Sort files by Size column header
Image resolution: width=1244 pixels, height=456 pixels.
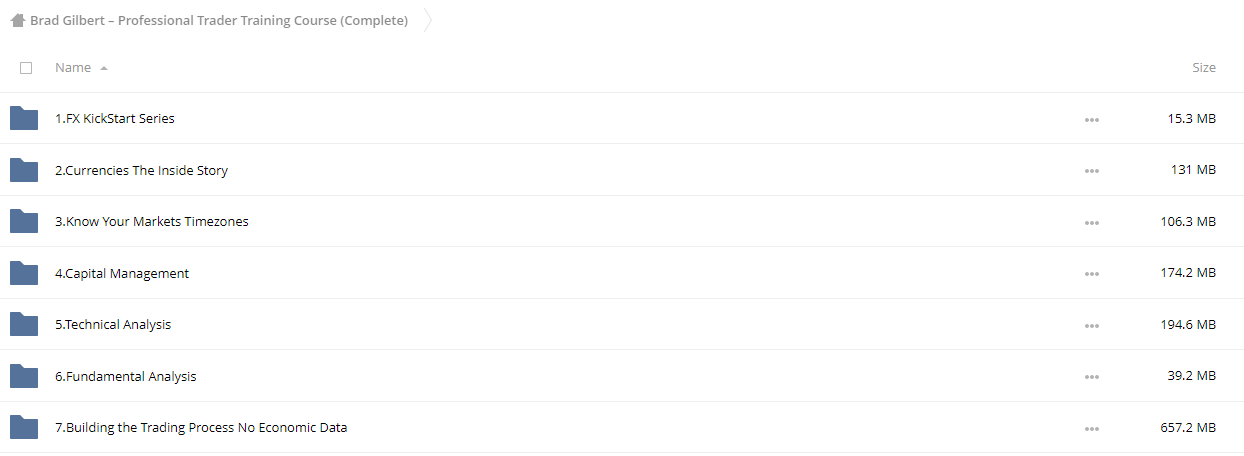(x=1203, y=67)
